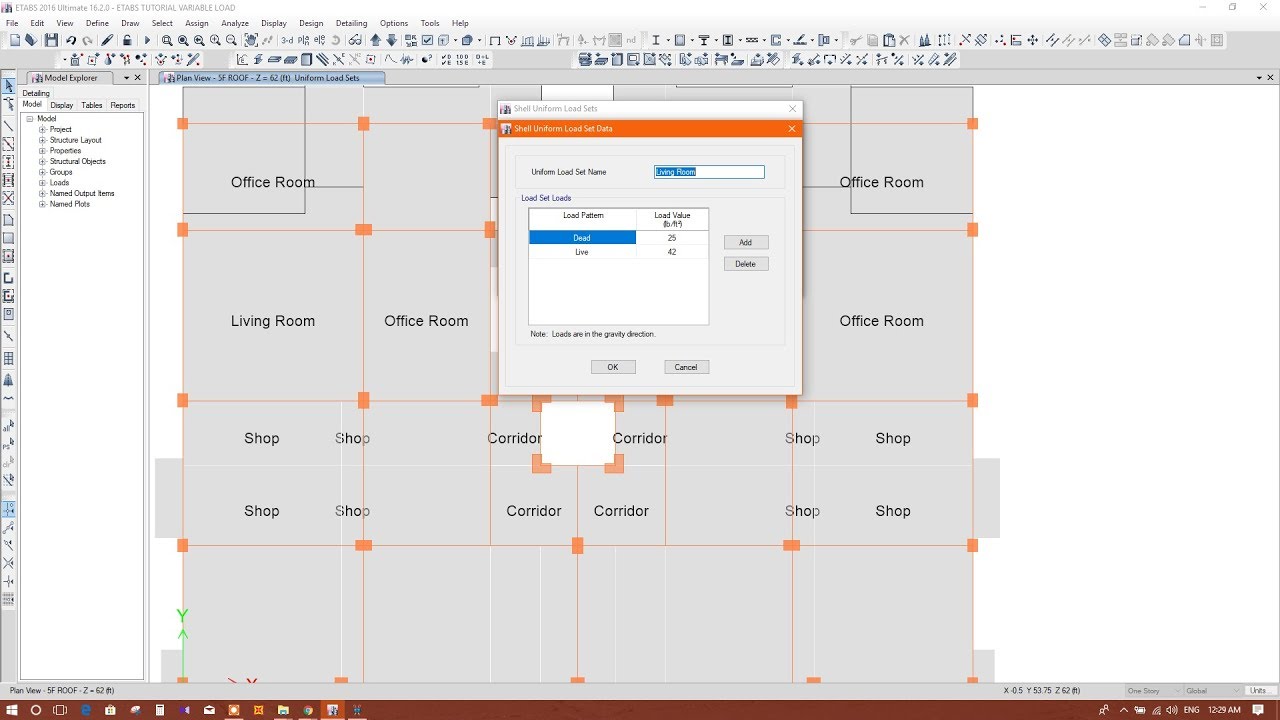Switch to the Tables tab in Model Explorer
The image size is (1280, 720).
point(91,104)
